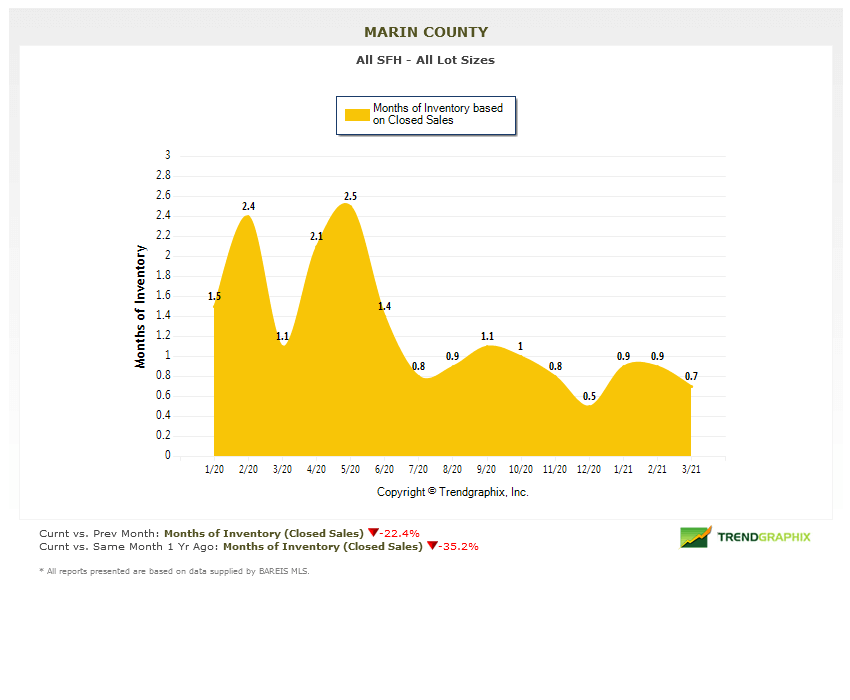Viewport: 850px width, 700px height.
Task: Select the 2.4 data label above 2/20
Action: [248, 207]
